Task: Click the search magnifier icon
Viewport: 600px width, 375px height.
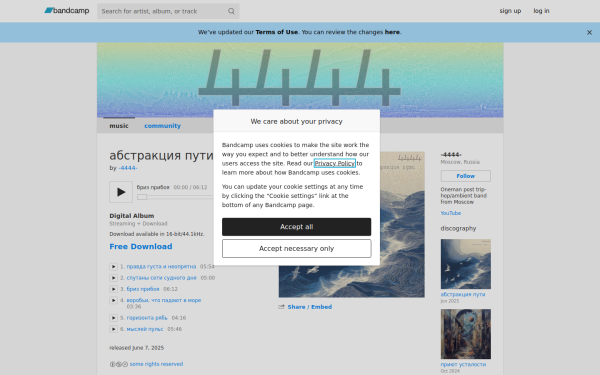Action: click(231, 11)
